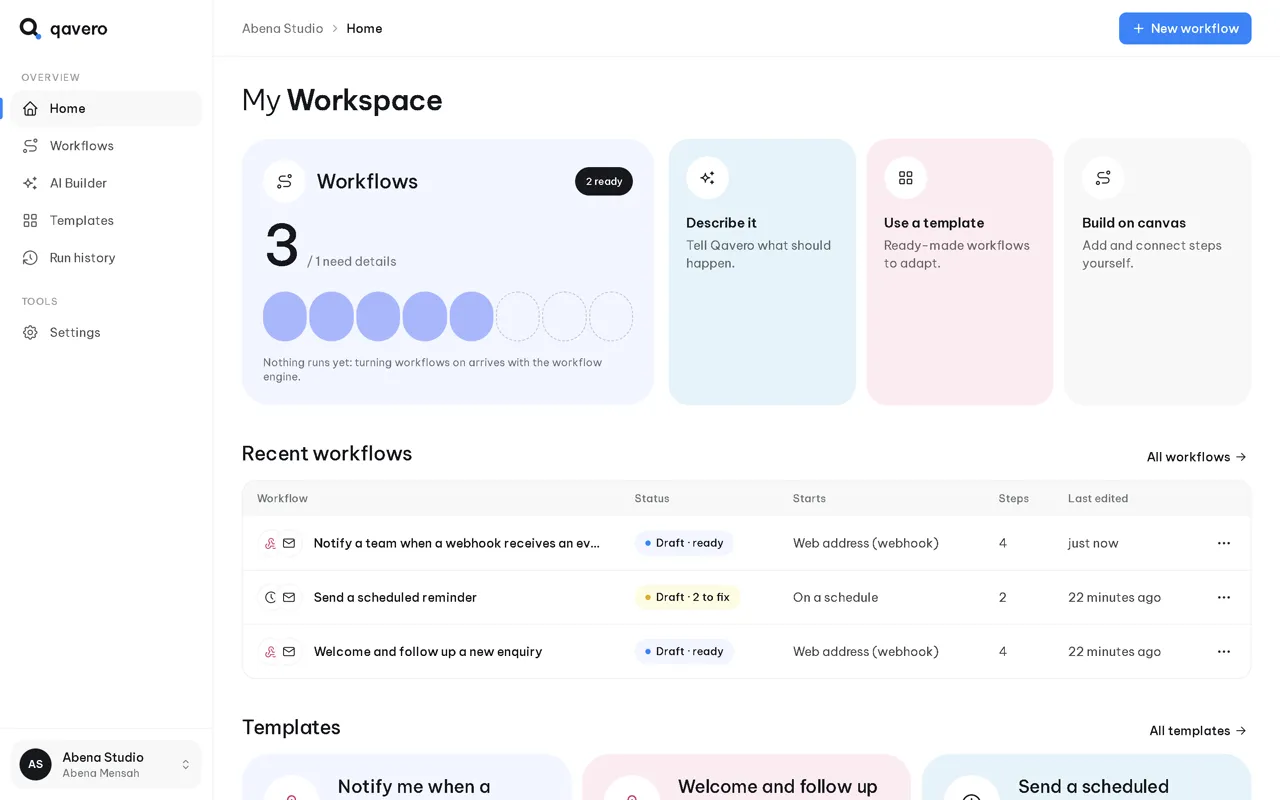Click the mail icon on Notify a team row
This screenshot has width=1280, height=800.
pyautogui.click(x=289, y=543)
